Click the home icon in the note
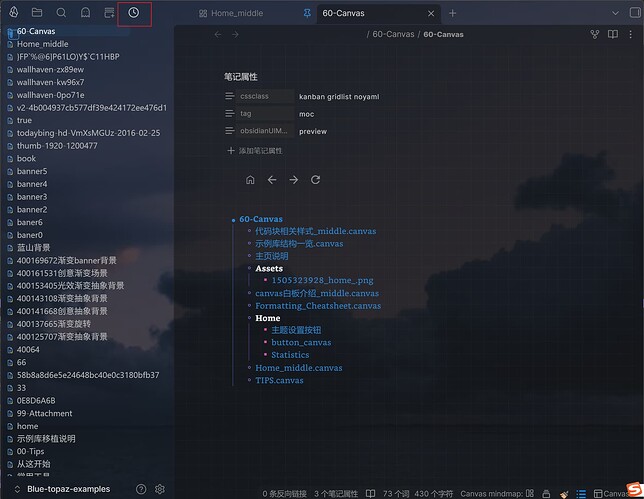This screenshot has width=644, height=499. tap(250, 180)
